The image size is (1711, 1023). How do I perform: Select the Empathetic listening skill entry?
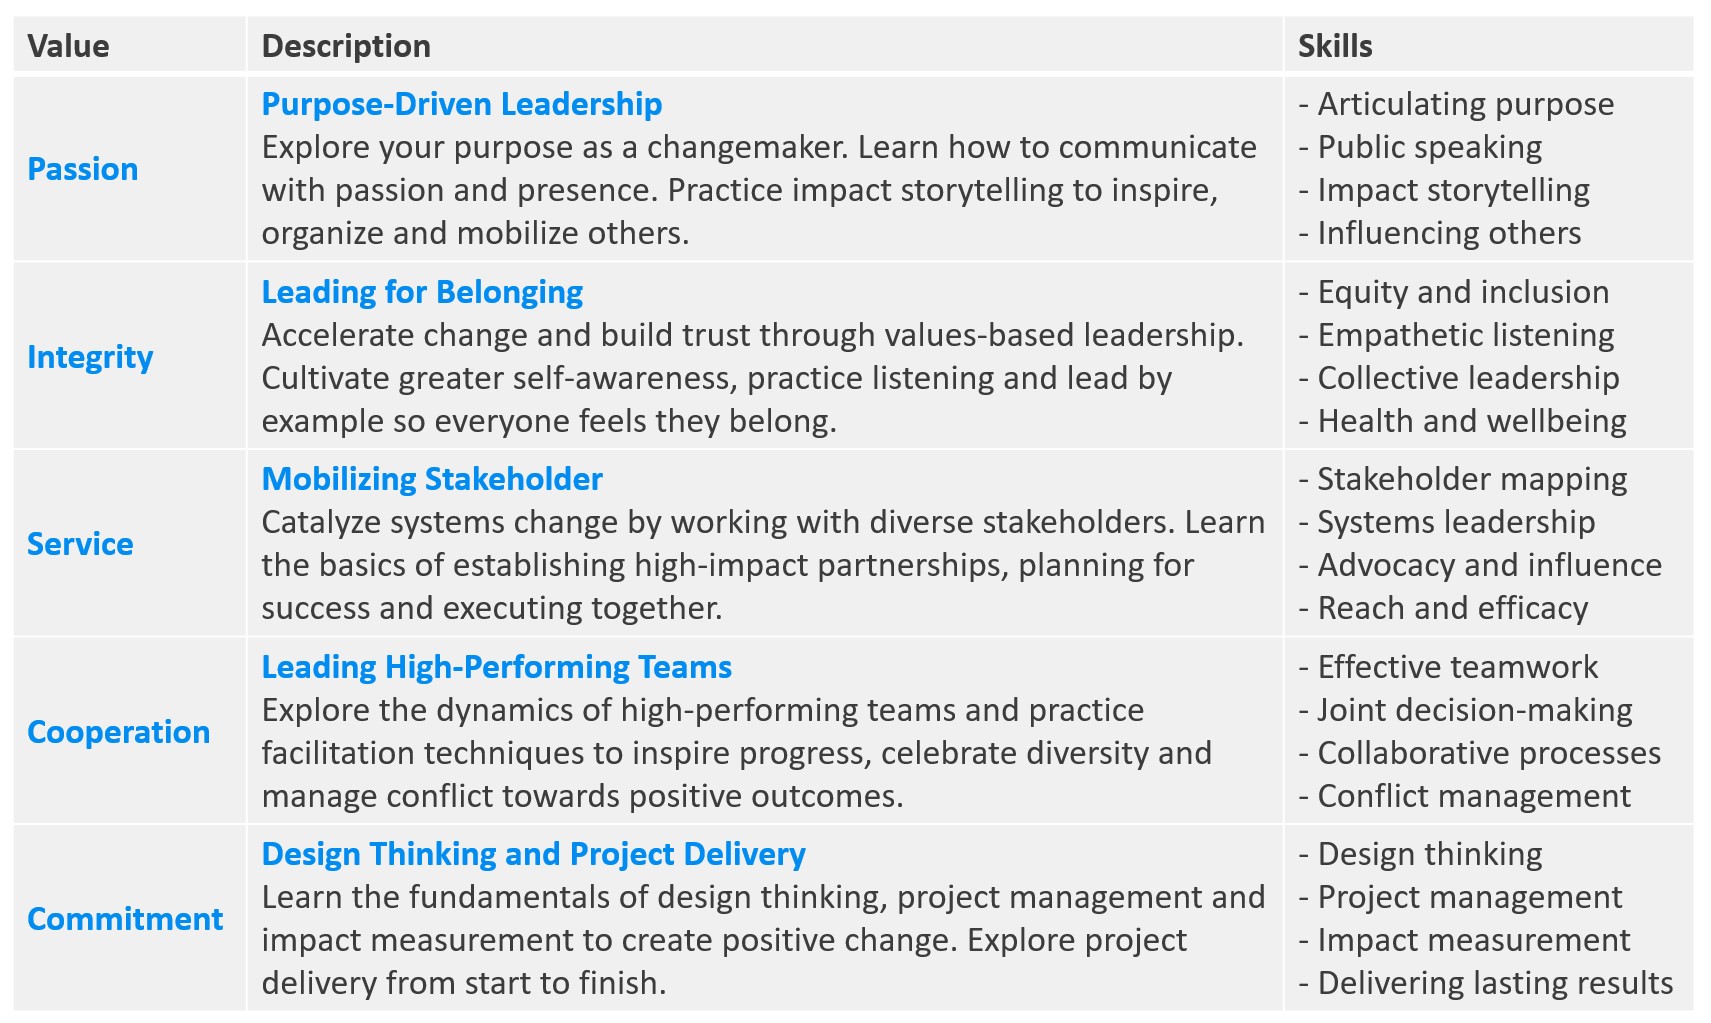(1464, 335)
